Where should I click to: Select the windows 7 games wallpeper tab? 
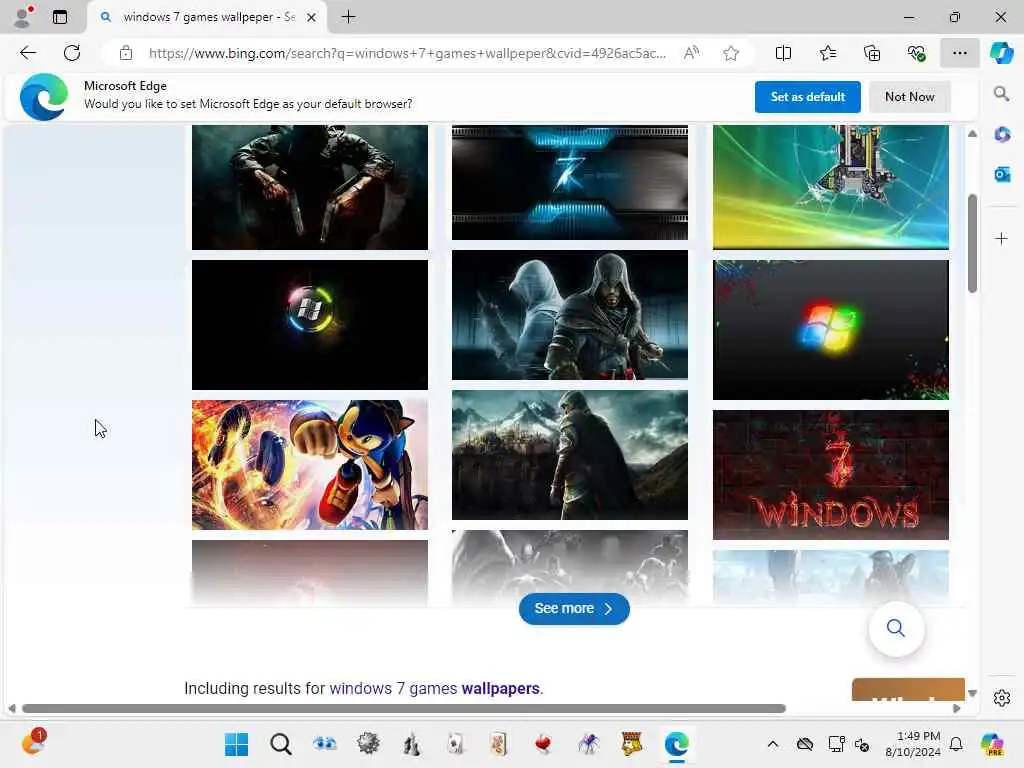pos(208,18)
